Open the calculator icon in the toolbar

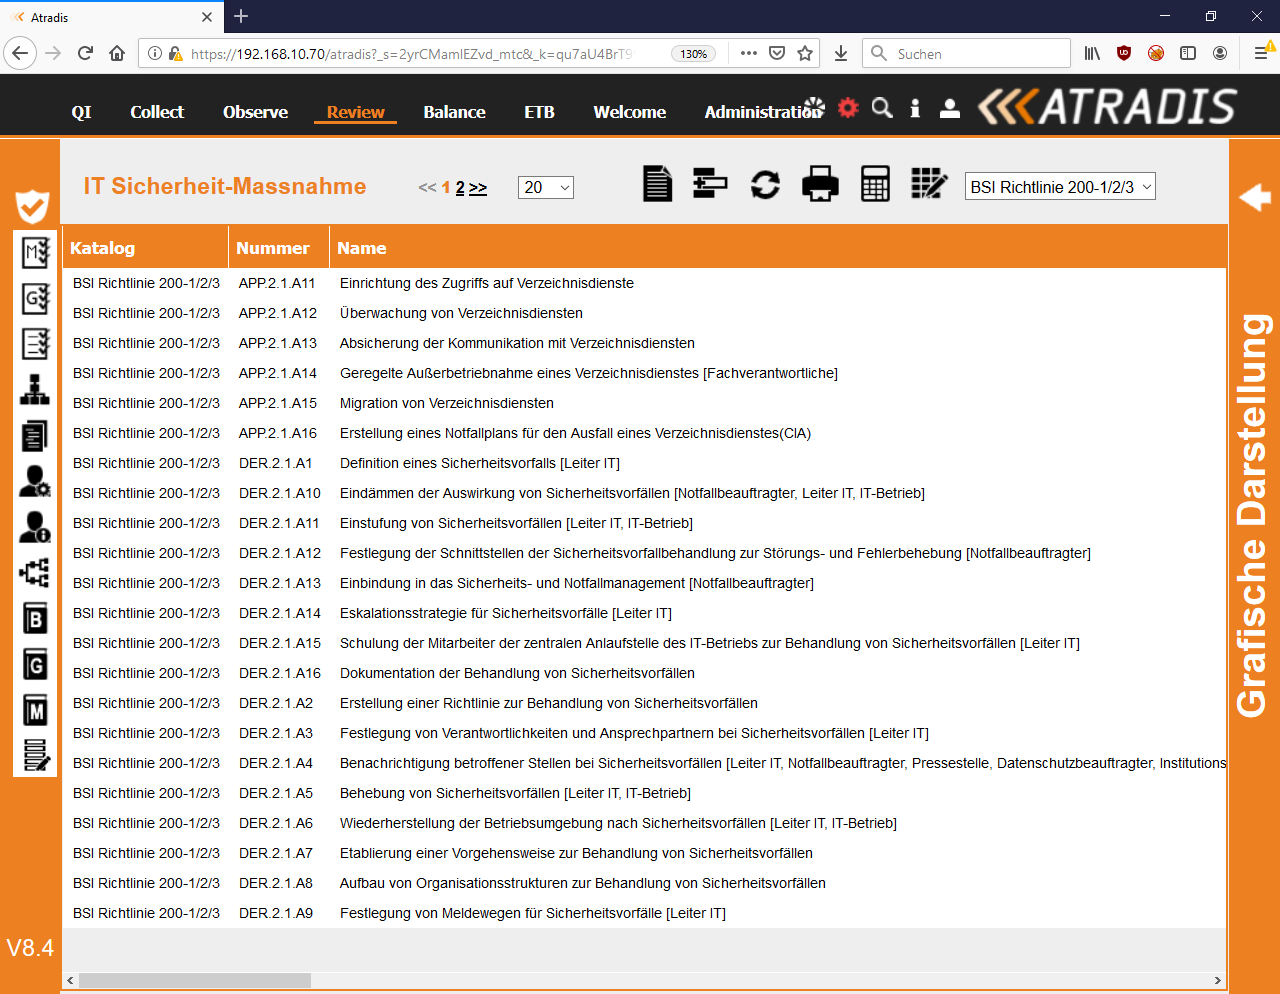click(x=875, y=185)
